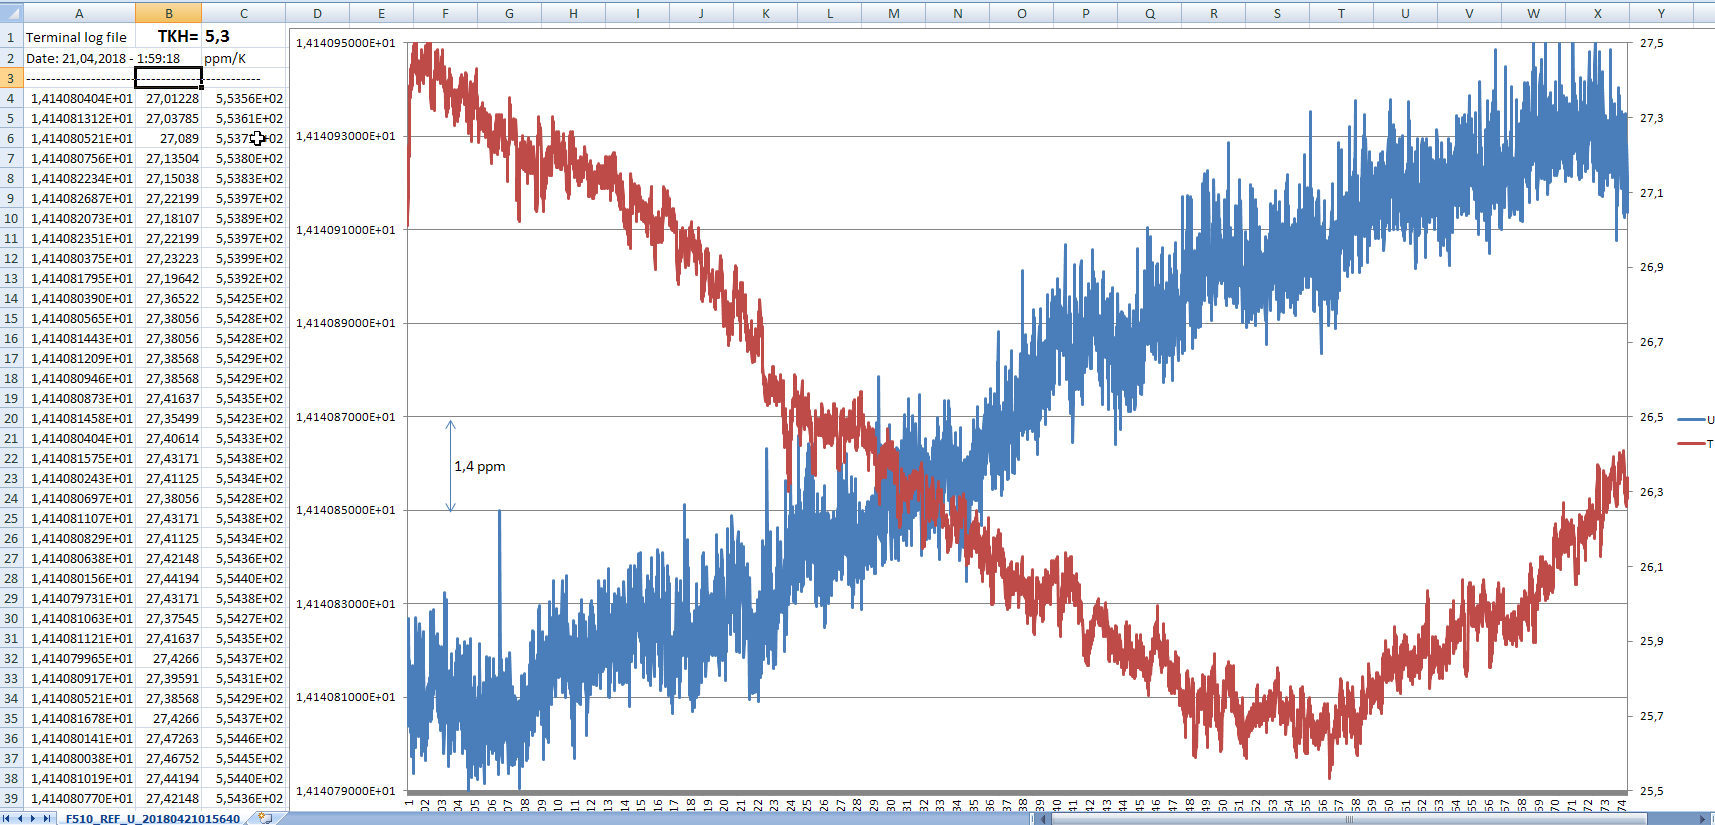
Task: Select column A header
Action: tap(79, 13)
